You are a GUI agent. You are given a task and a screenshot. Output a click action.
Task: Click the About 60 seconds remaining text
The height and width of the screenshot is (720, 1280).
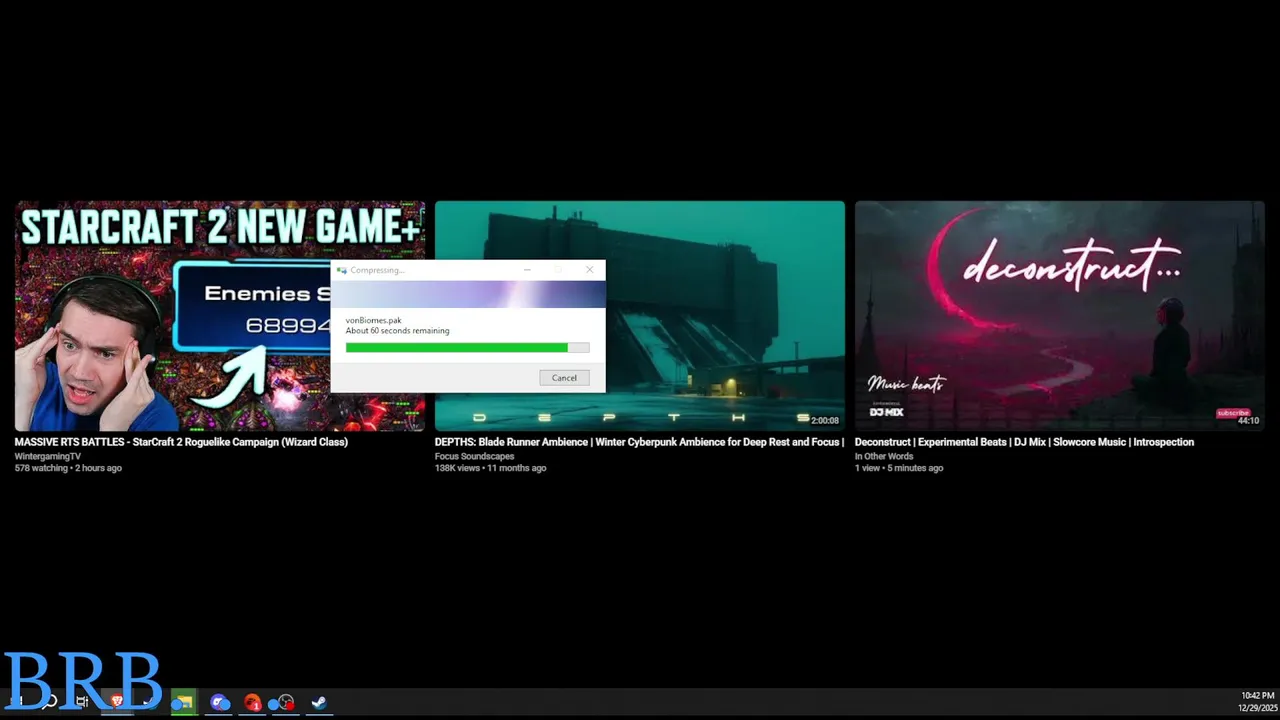point(397,330)
